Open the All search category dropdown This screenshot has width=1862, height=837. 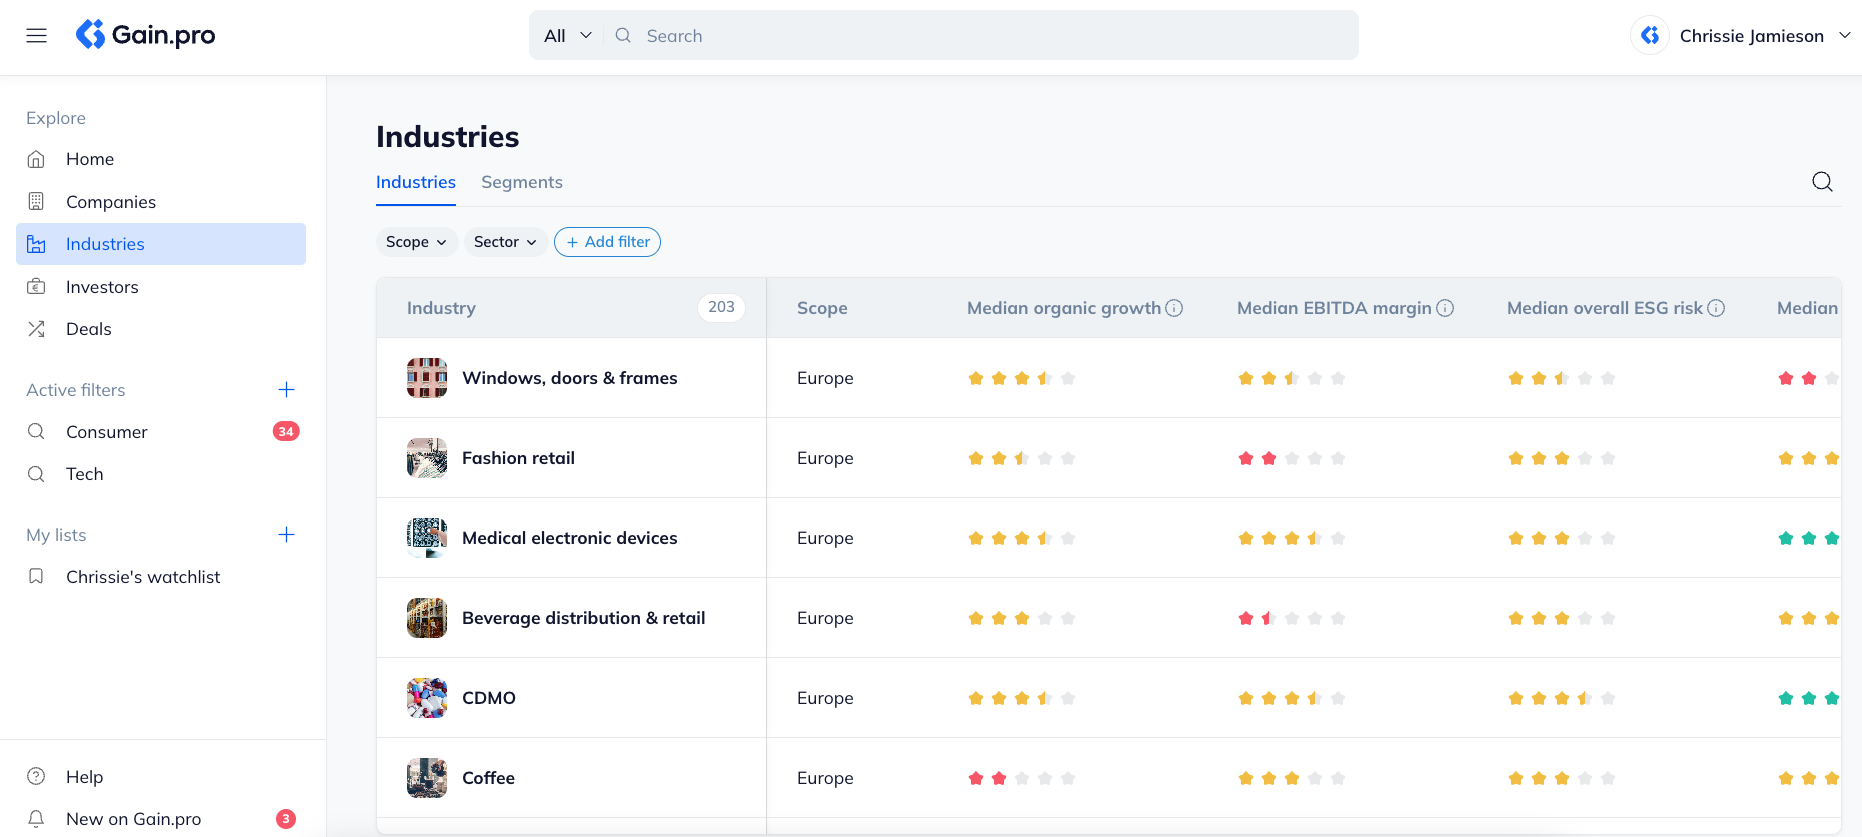(x=567, y=36)
